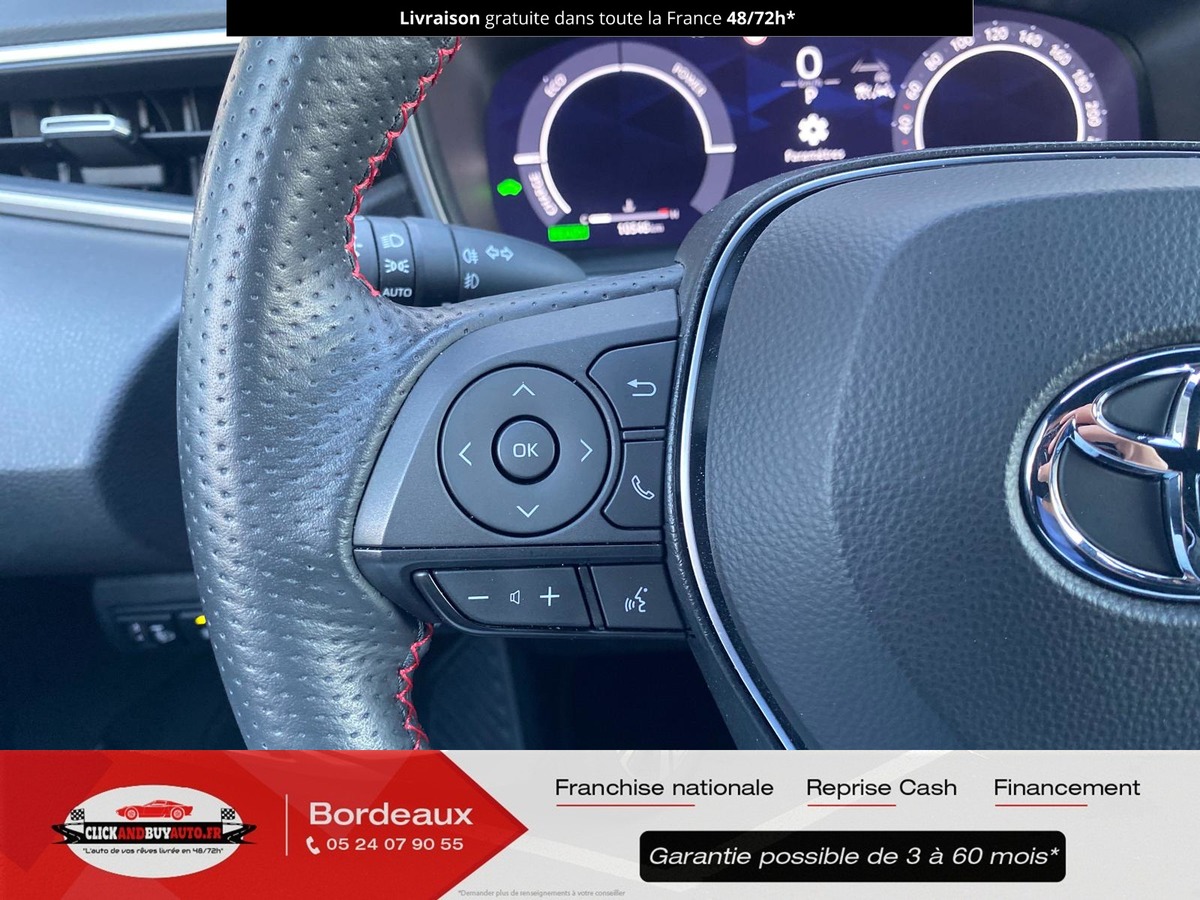This screenshot has height=900, width=1200.
Task: Click the Garantie possible de 3 à 60 mois banner
Action: 852,856
